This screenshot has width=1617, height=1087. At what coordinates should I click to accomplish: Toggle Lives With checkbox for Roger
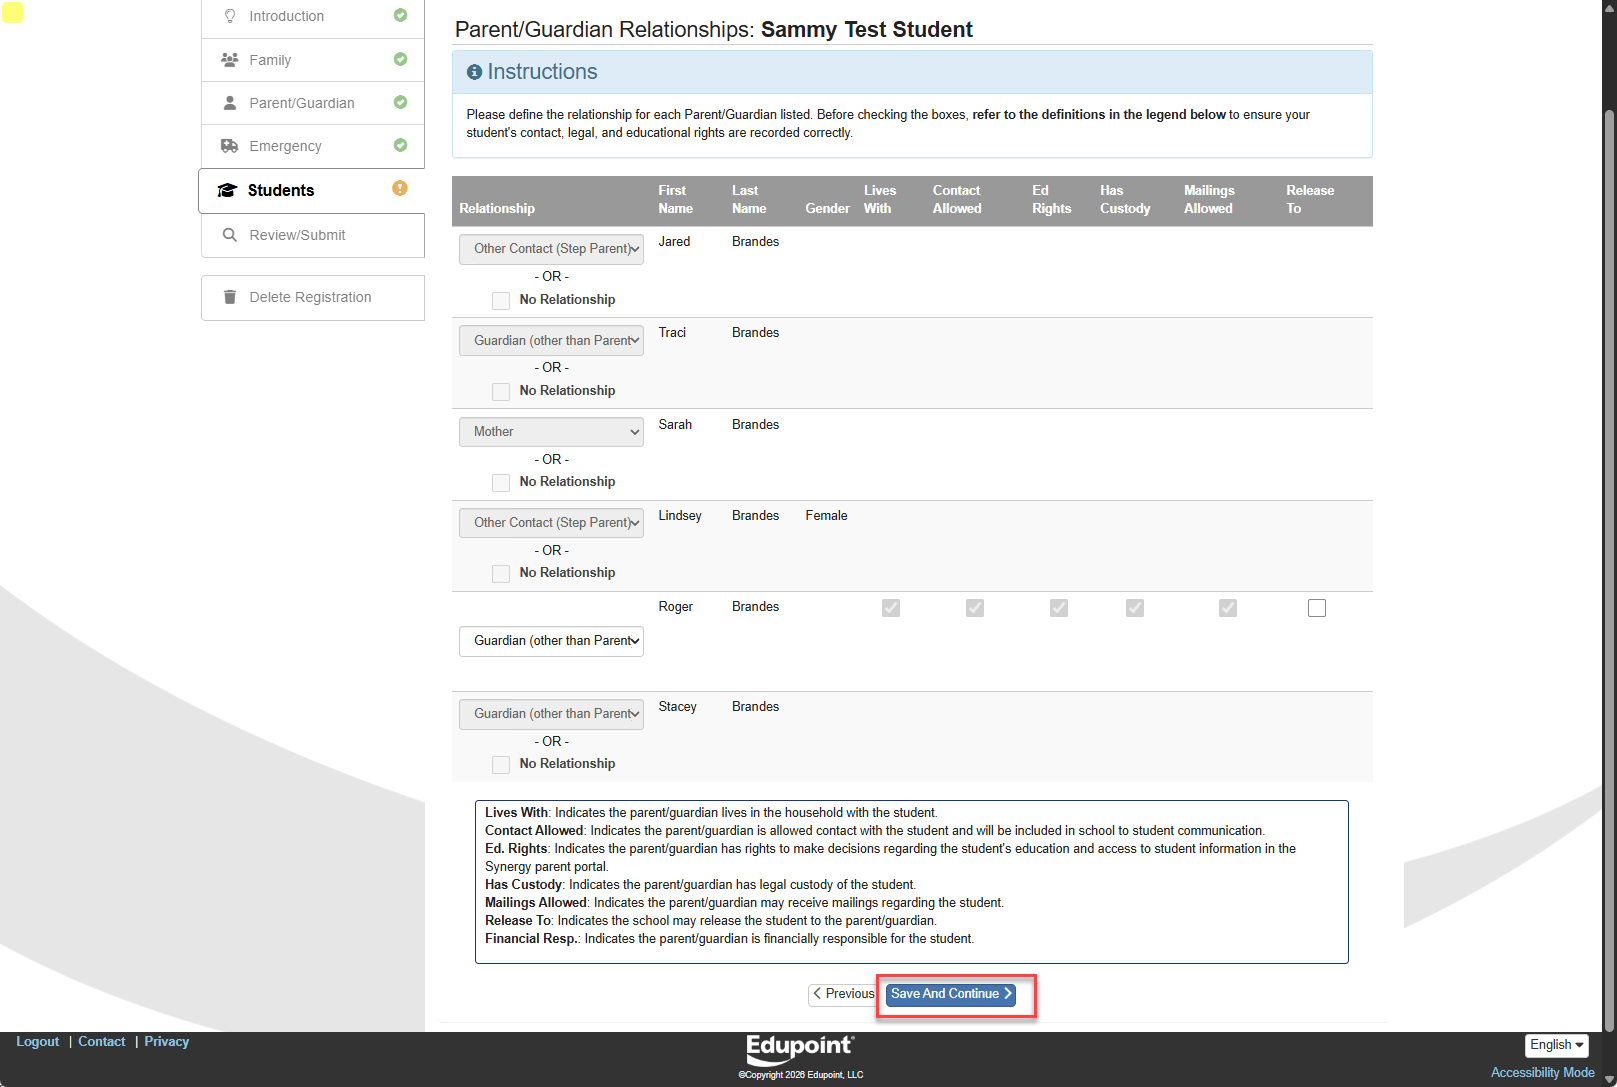(891, 608)
